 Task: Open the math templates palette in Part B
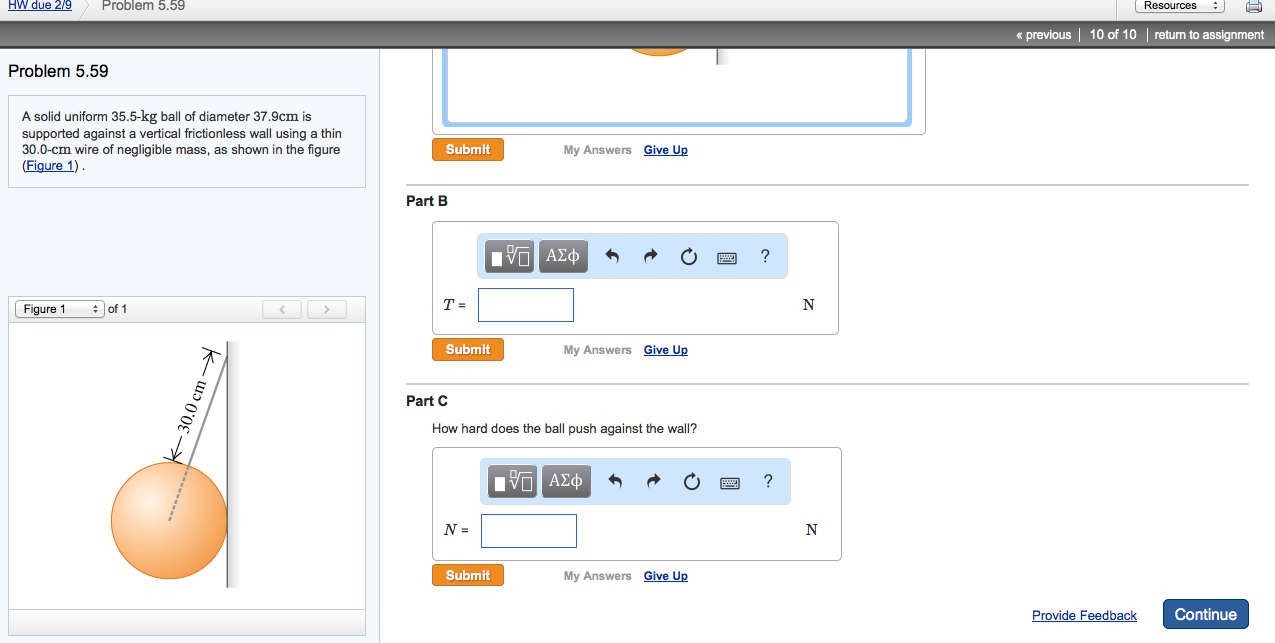509,256
